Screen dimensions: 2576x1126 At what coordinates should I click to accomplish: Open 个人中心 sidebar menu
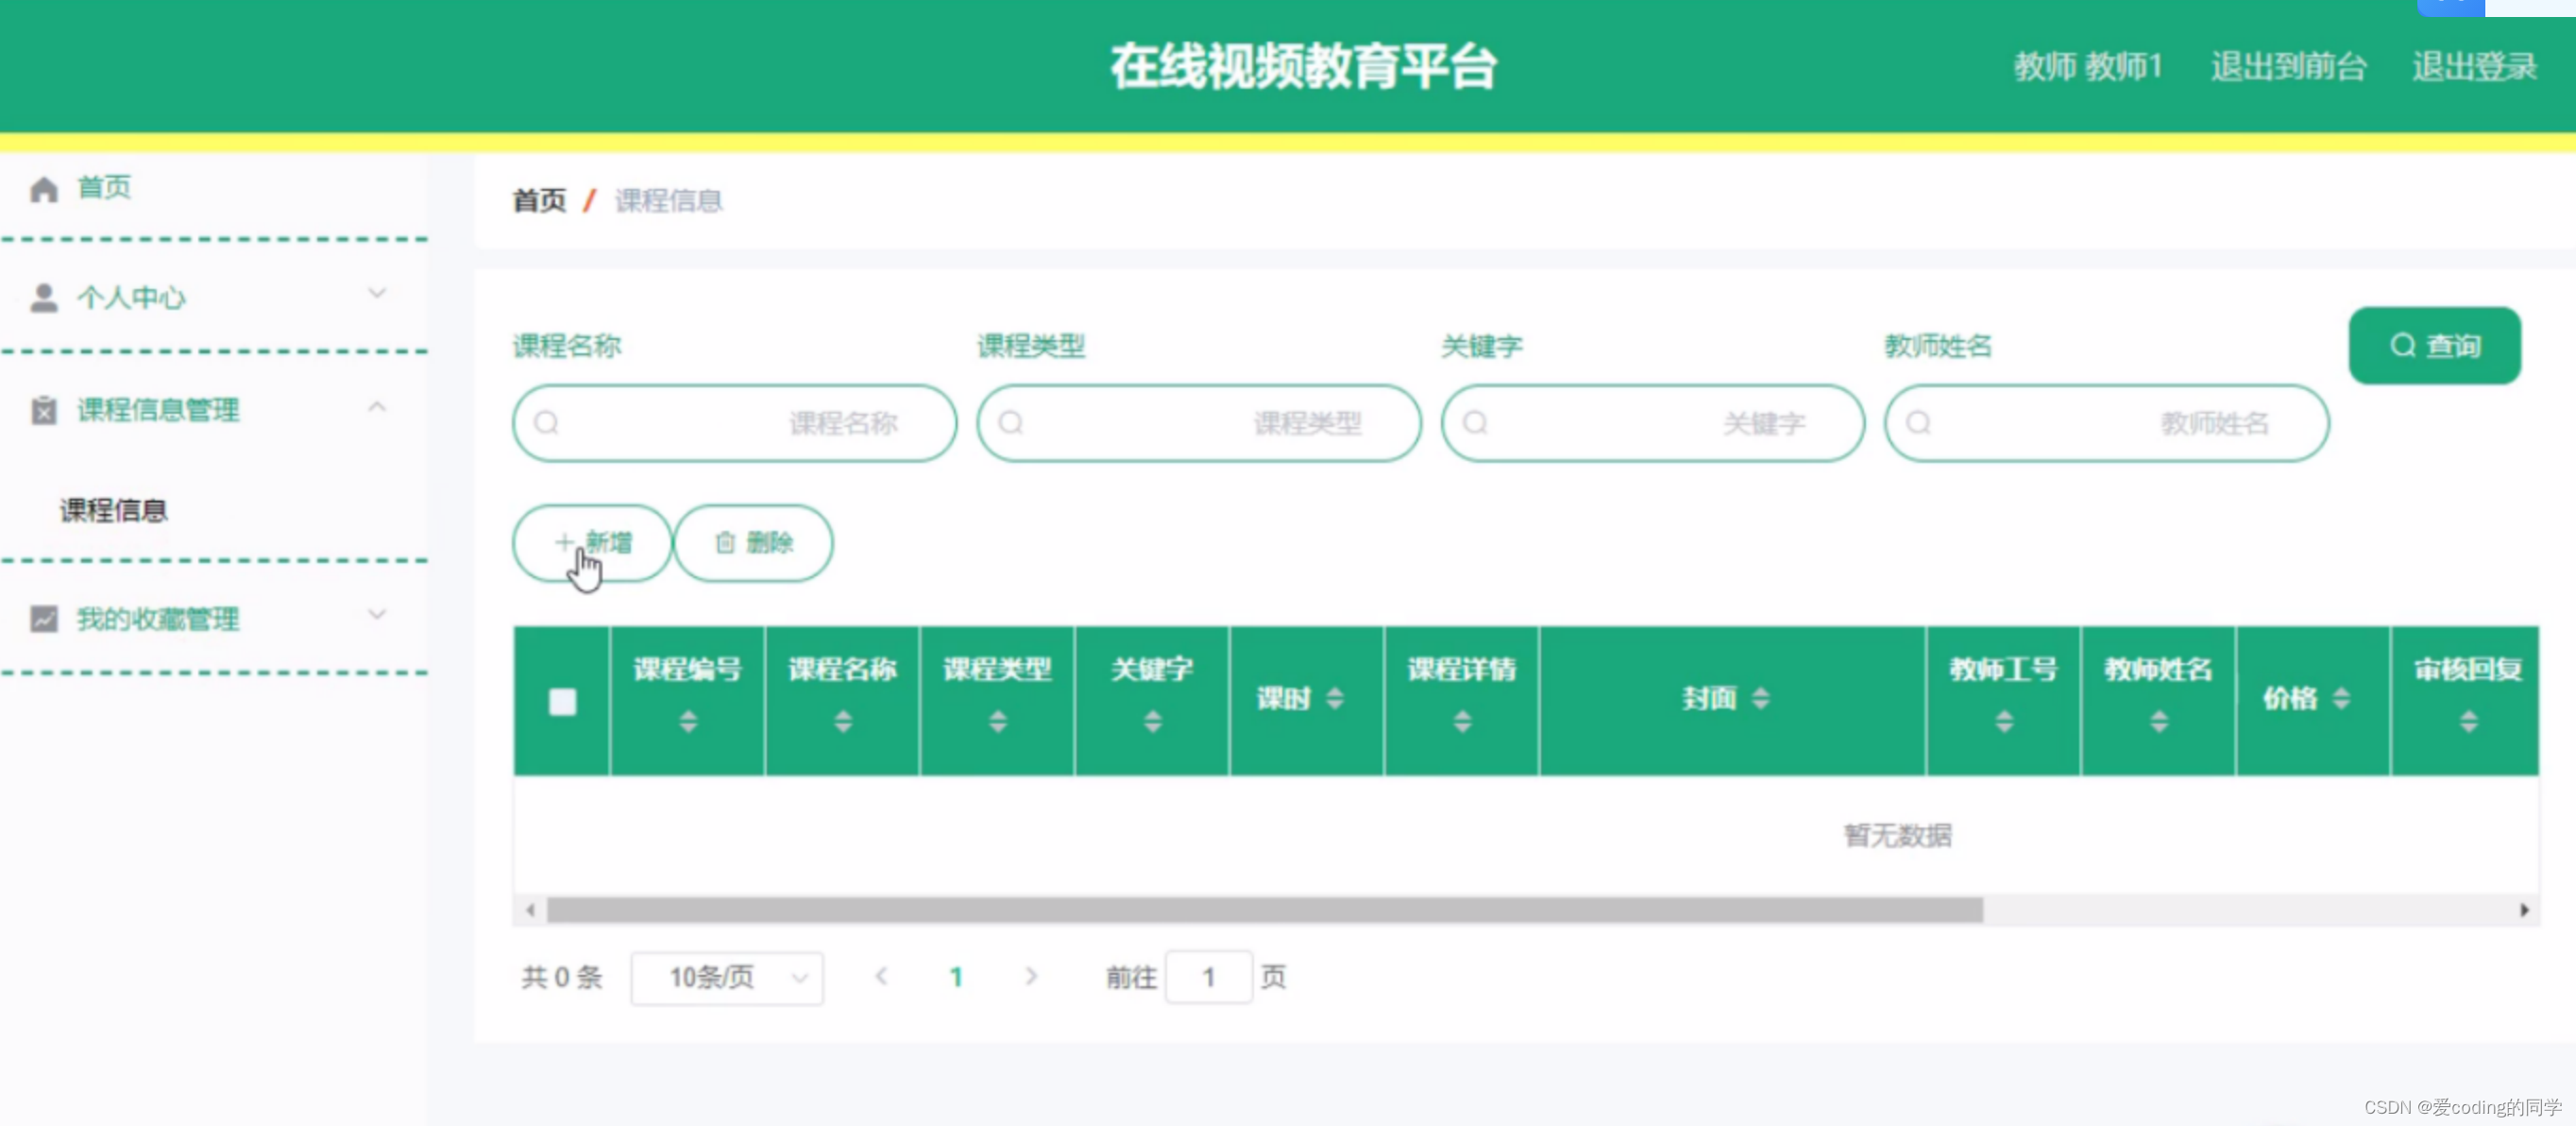point(215,297)
